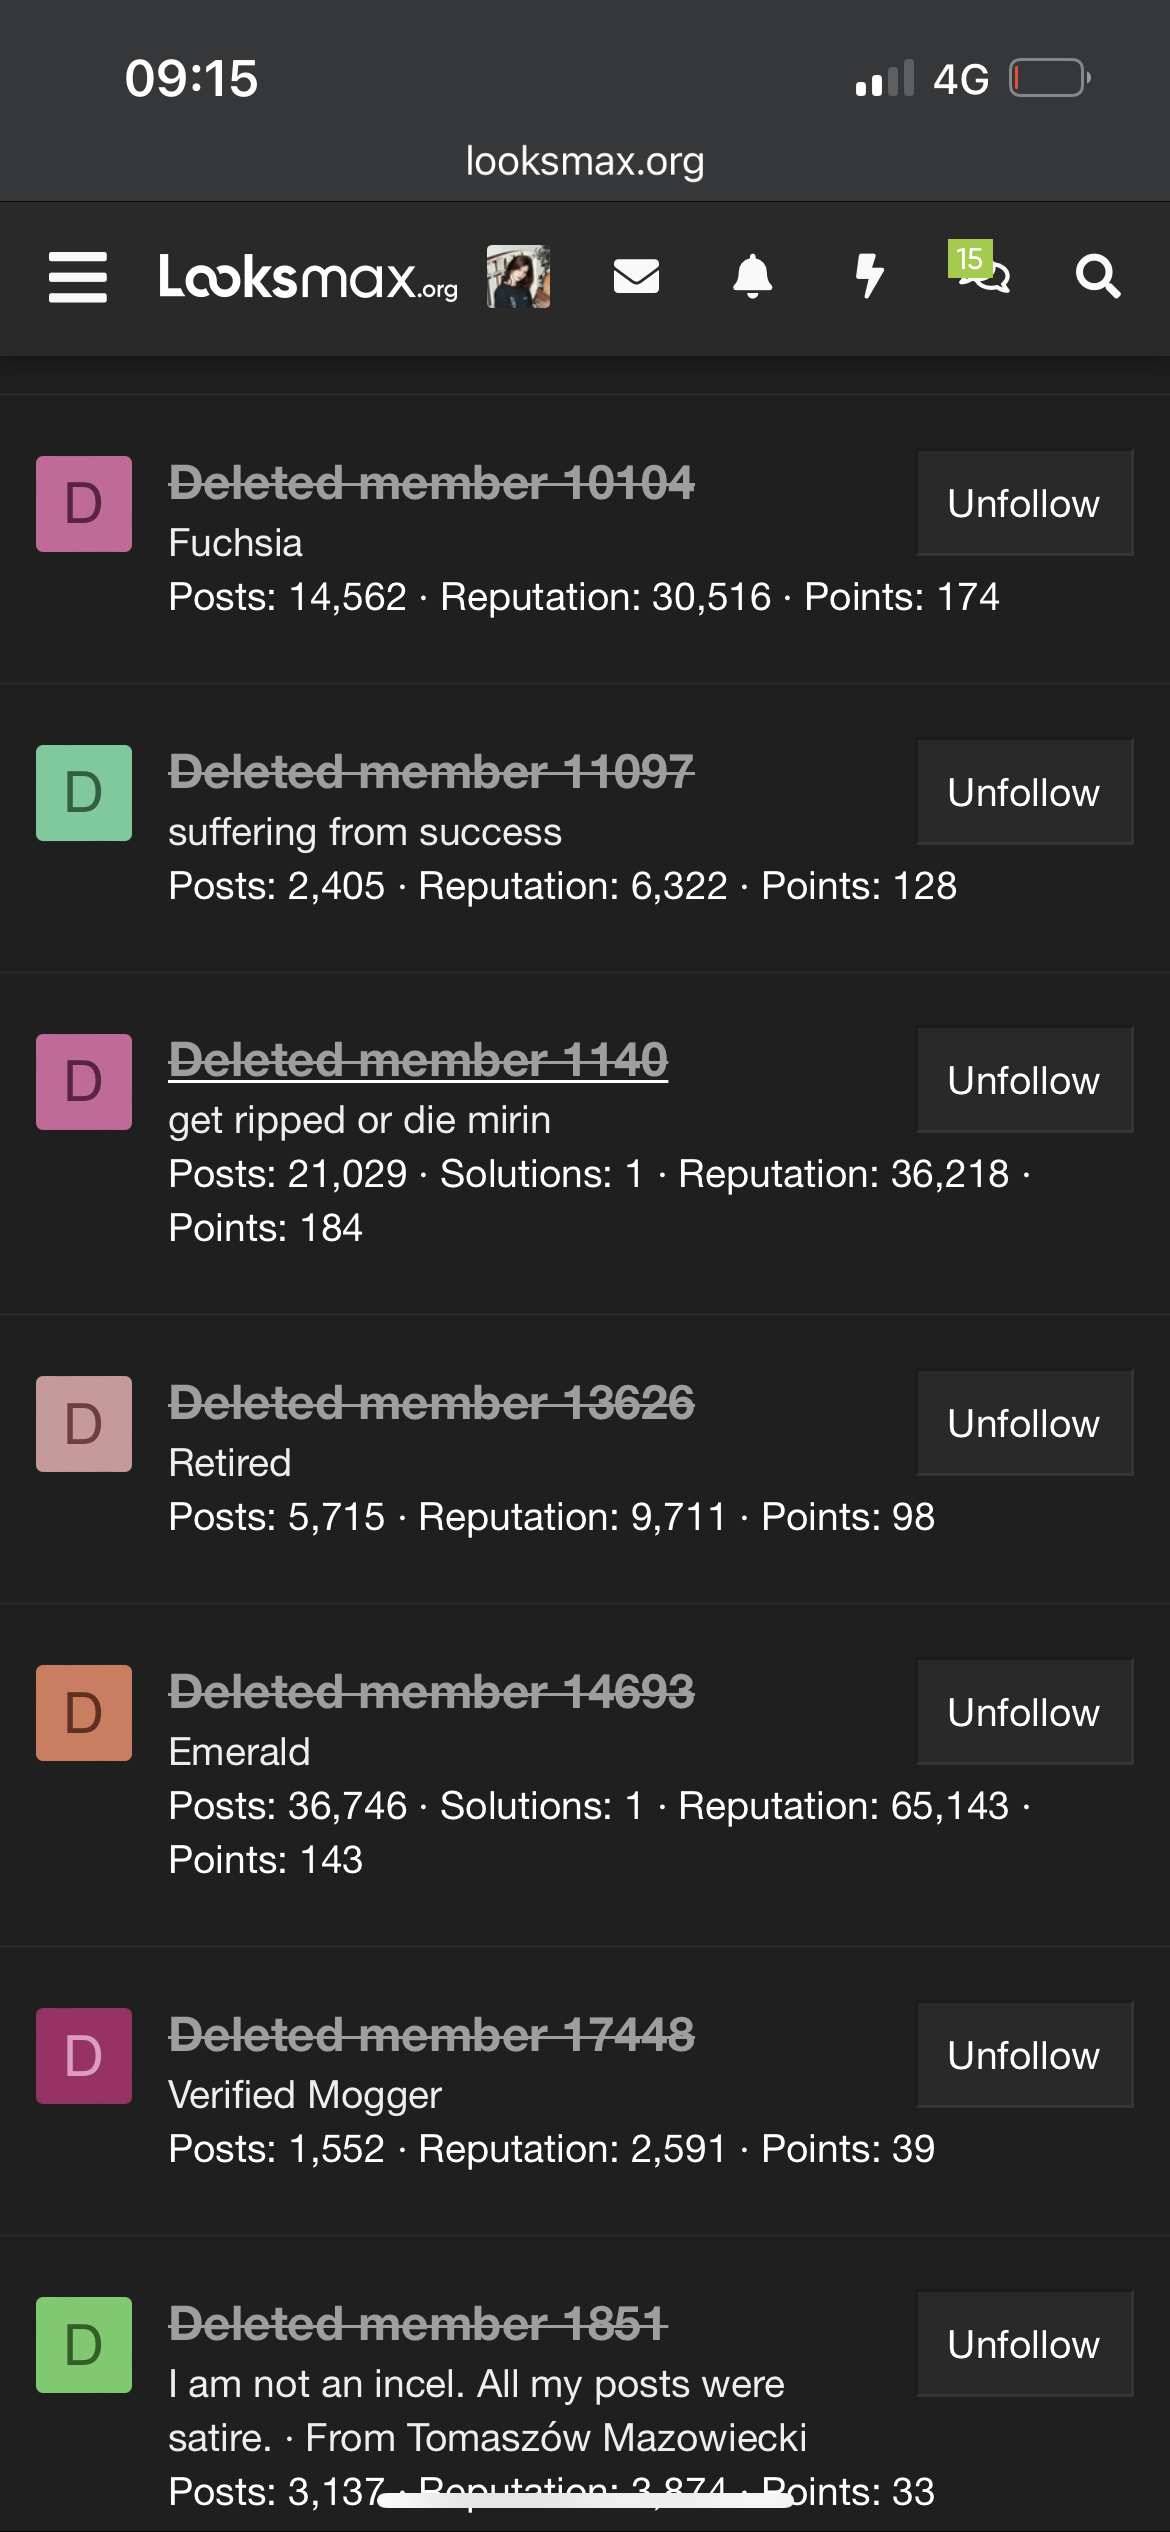This screenshot has height=2532, width=1170.
Task: Unfollow Deleted member 10104
Action: [x=1024, y=503]
